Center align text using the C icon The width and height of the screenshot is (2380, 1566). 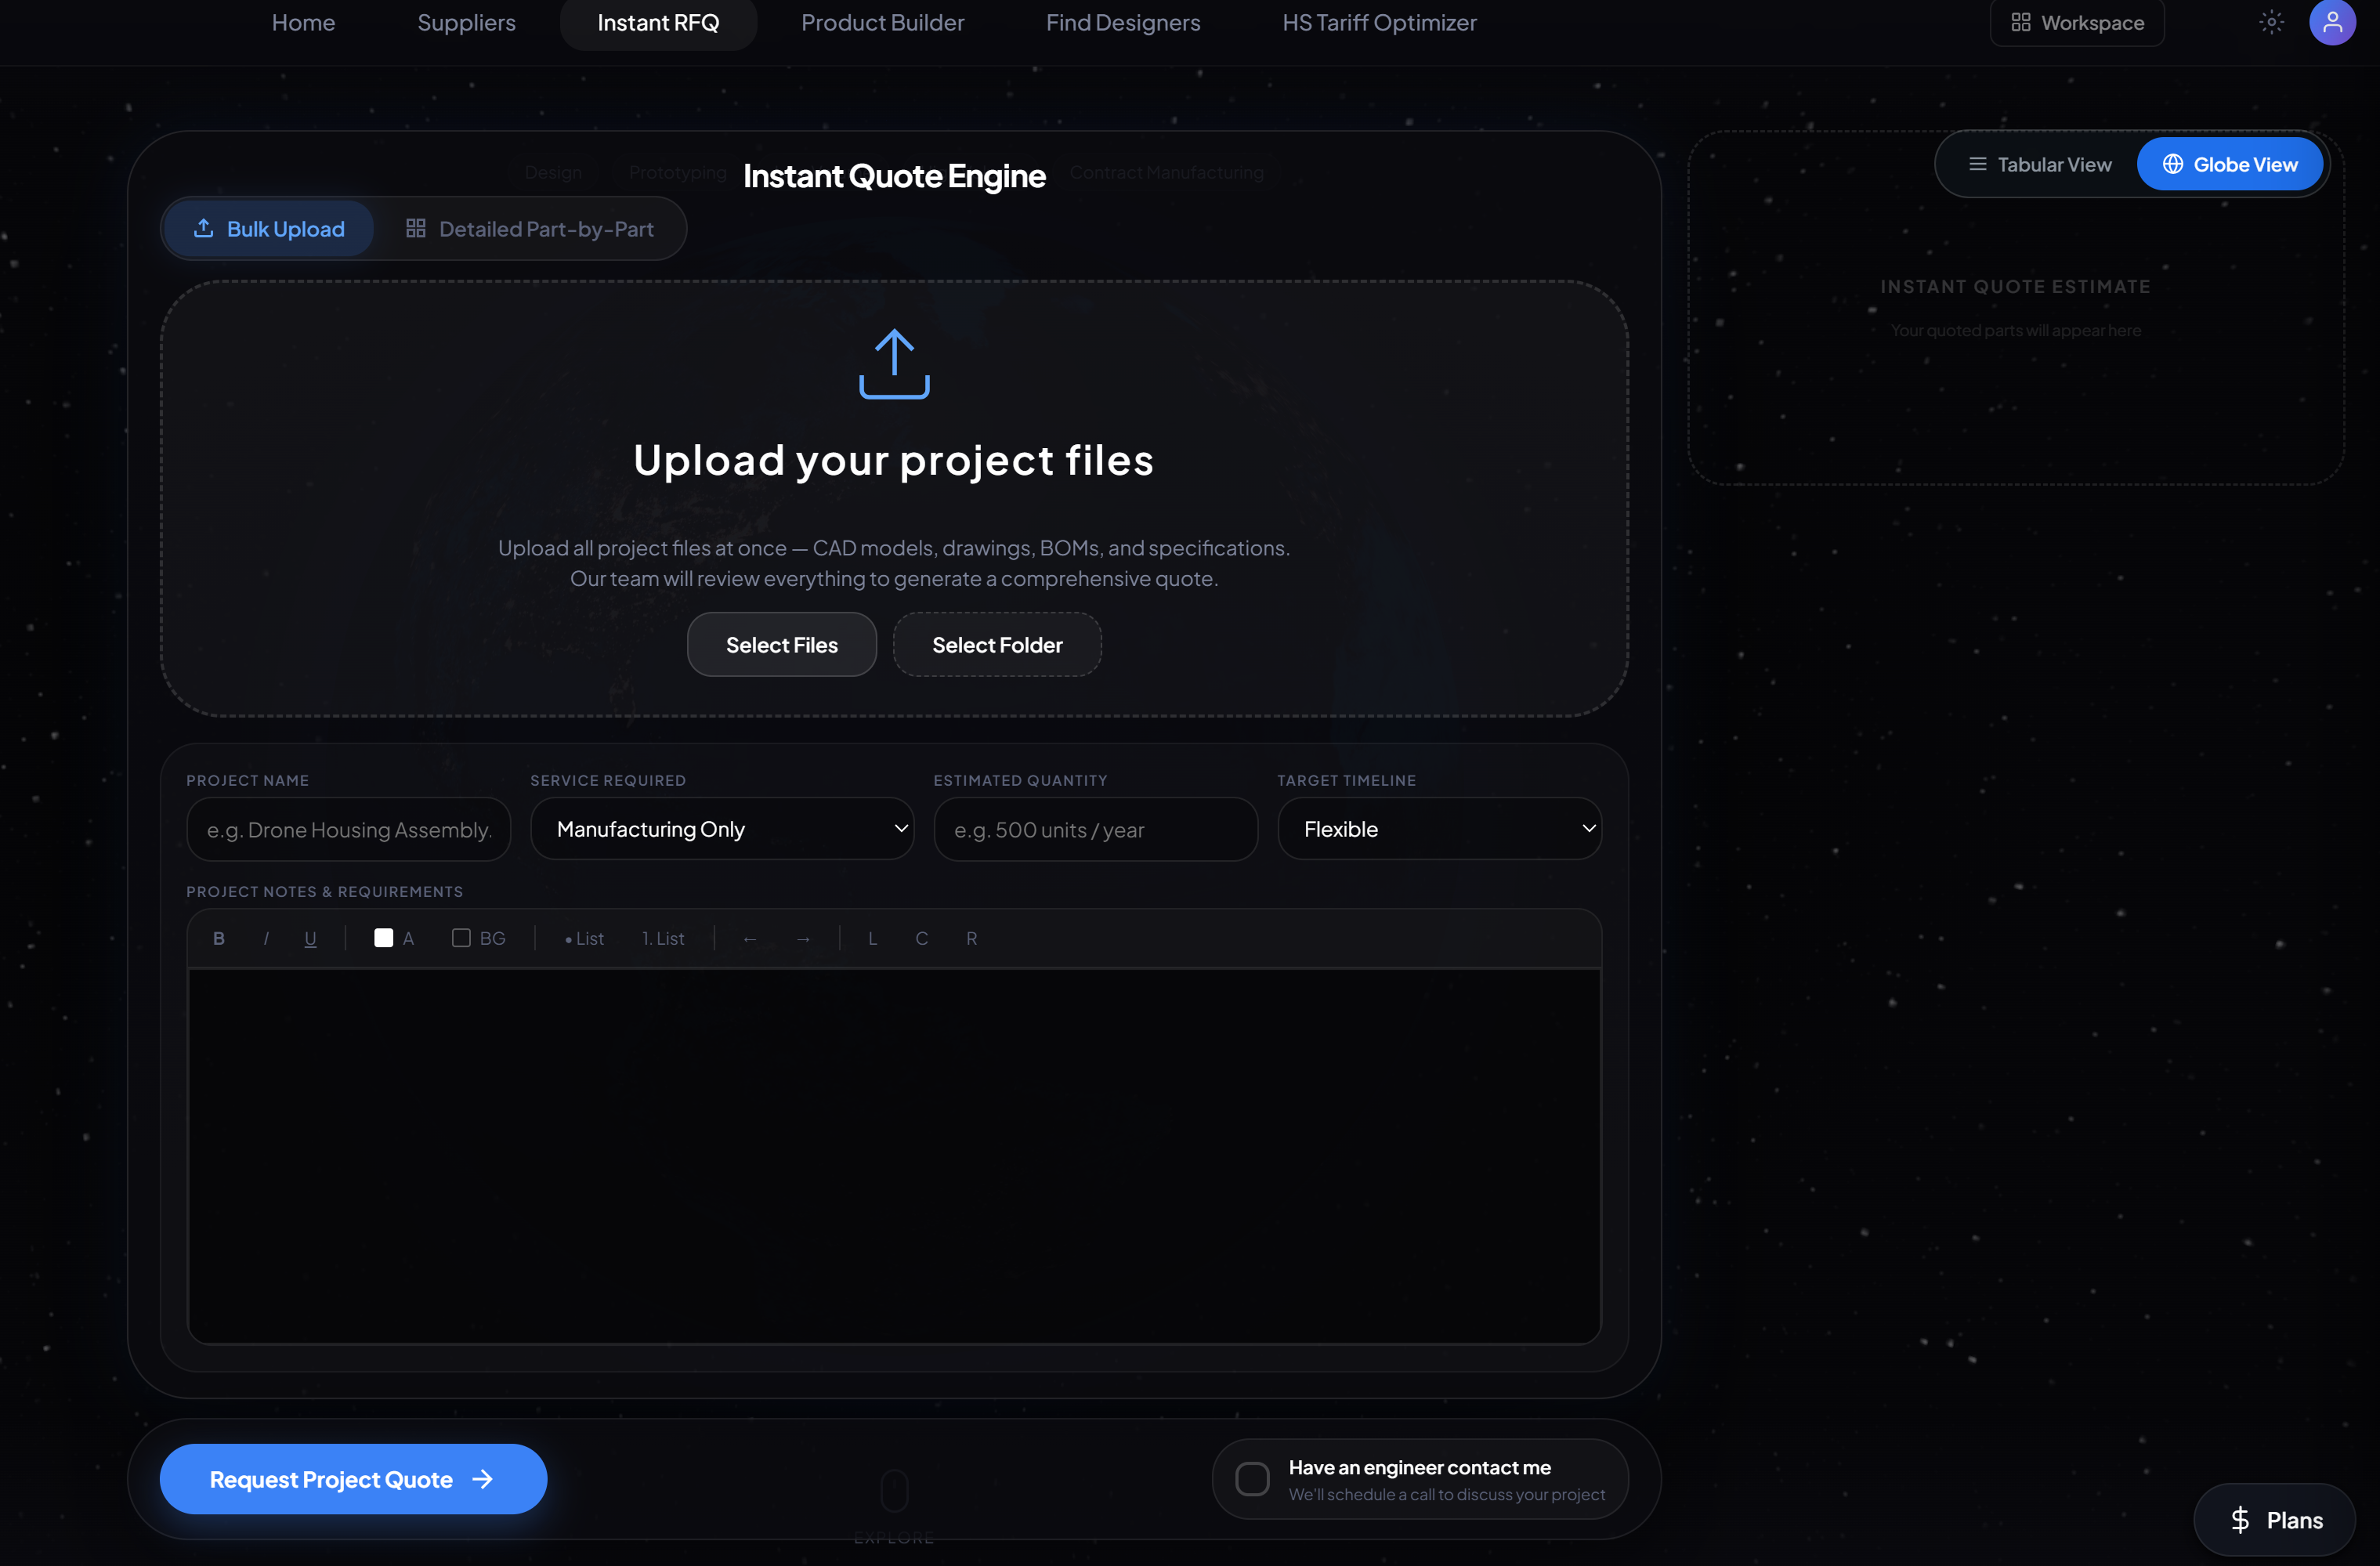[x=921, y=938]
